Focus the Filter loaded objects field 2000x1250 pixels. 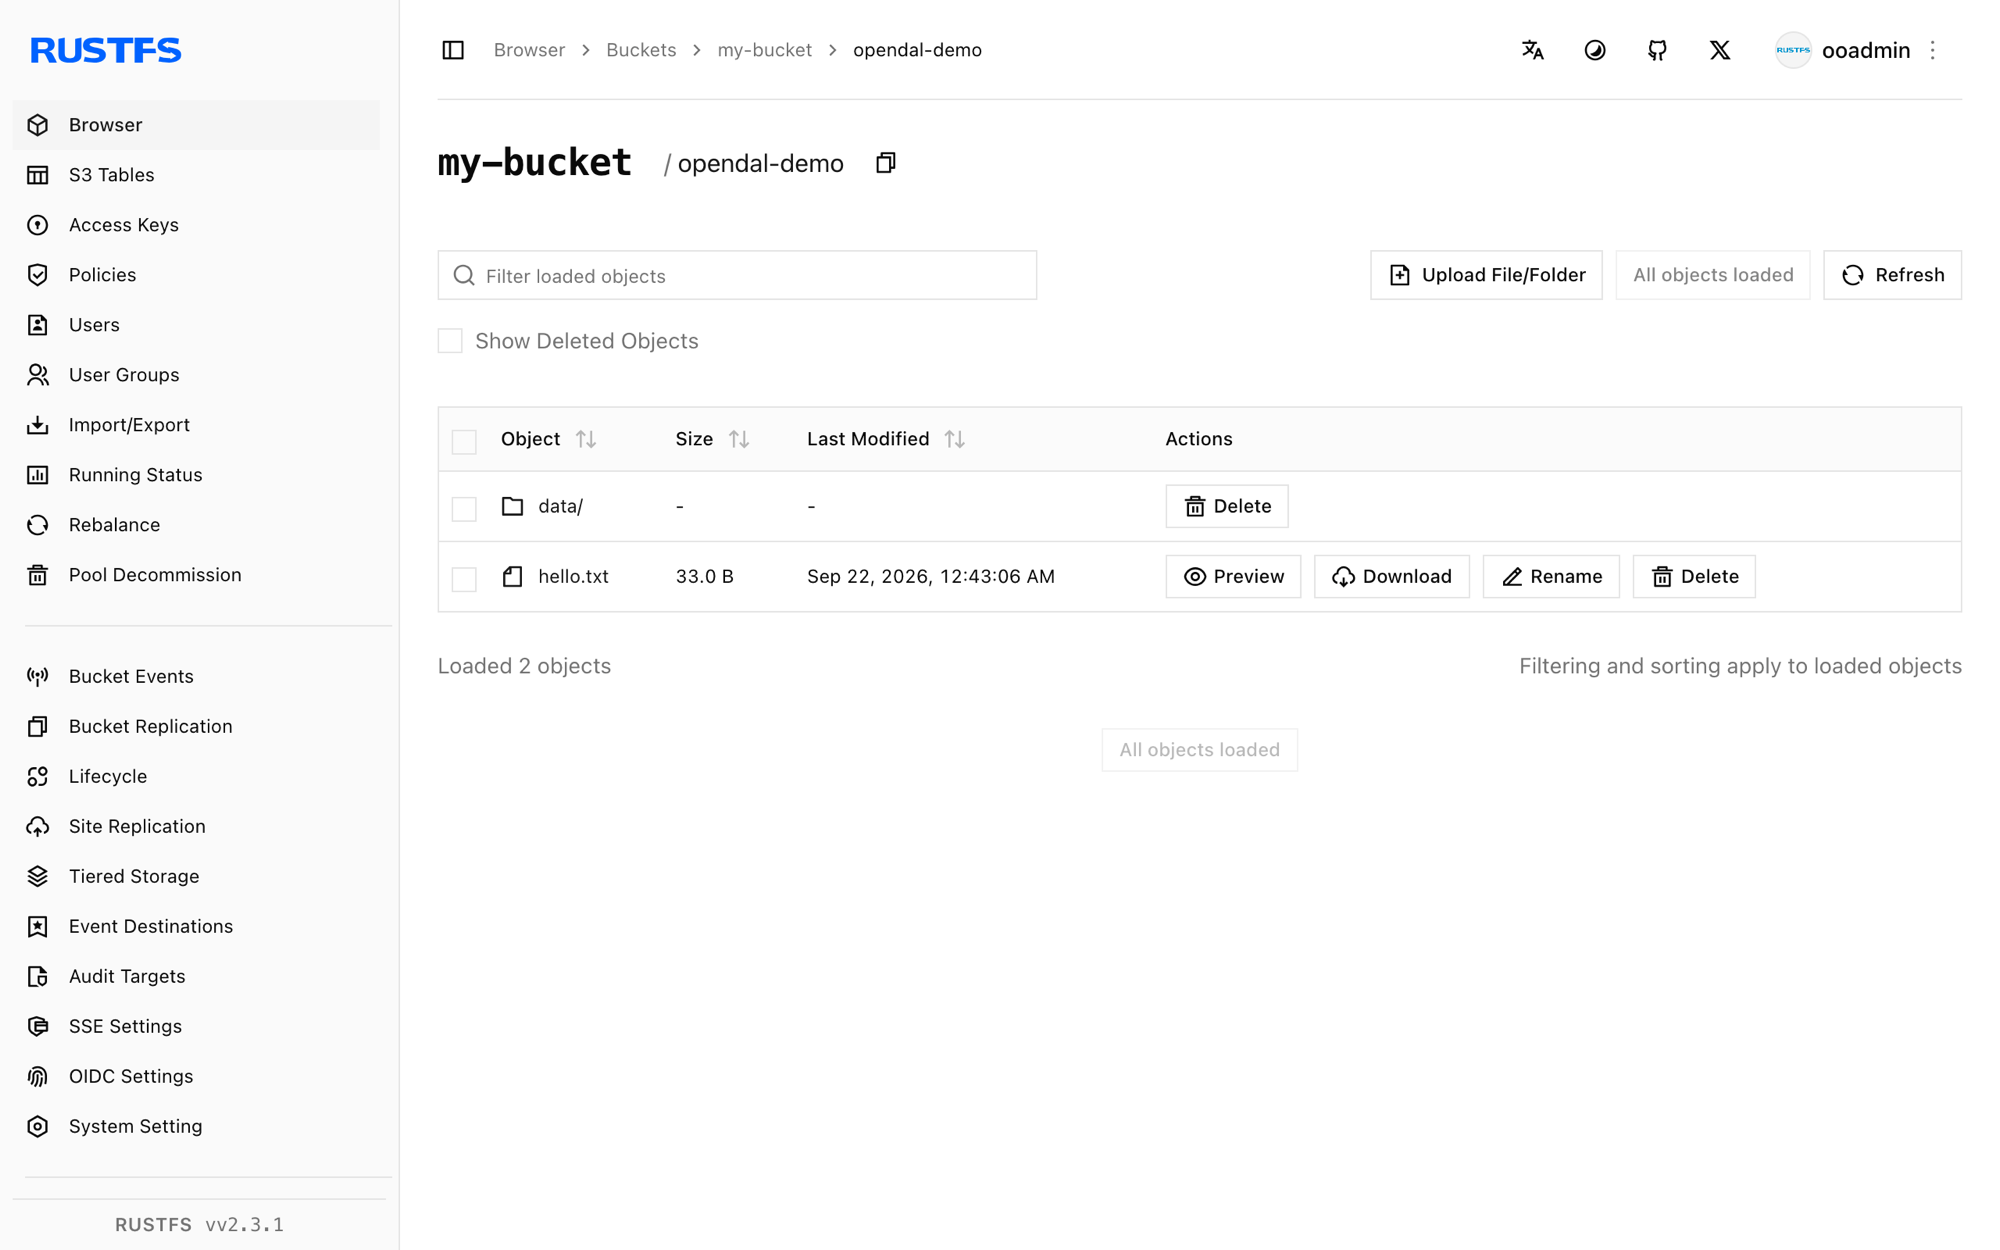click(x=737, y=275)
